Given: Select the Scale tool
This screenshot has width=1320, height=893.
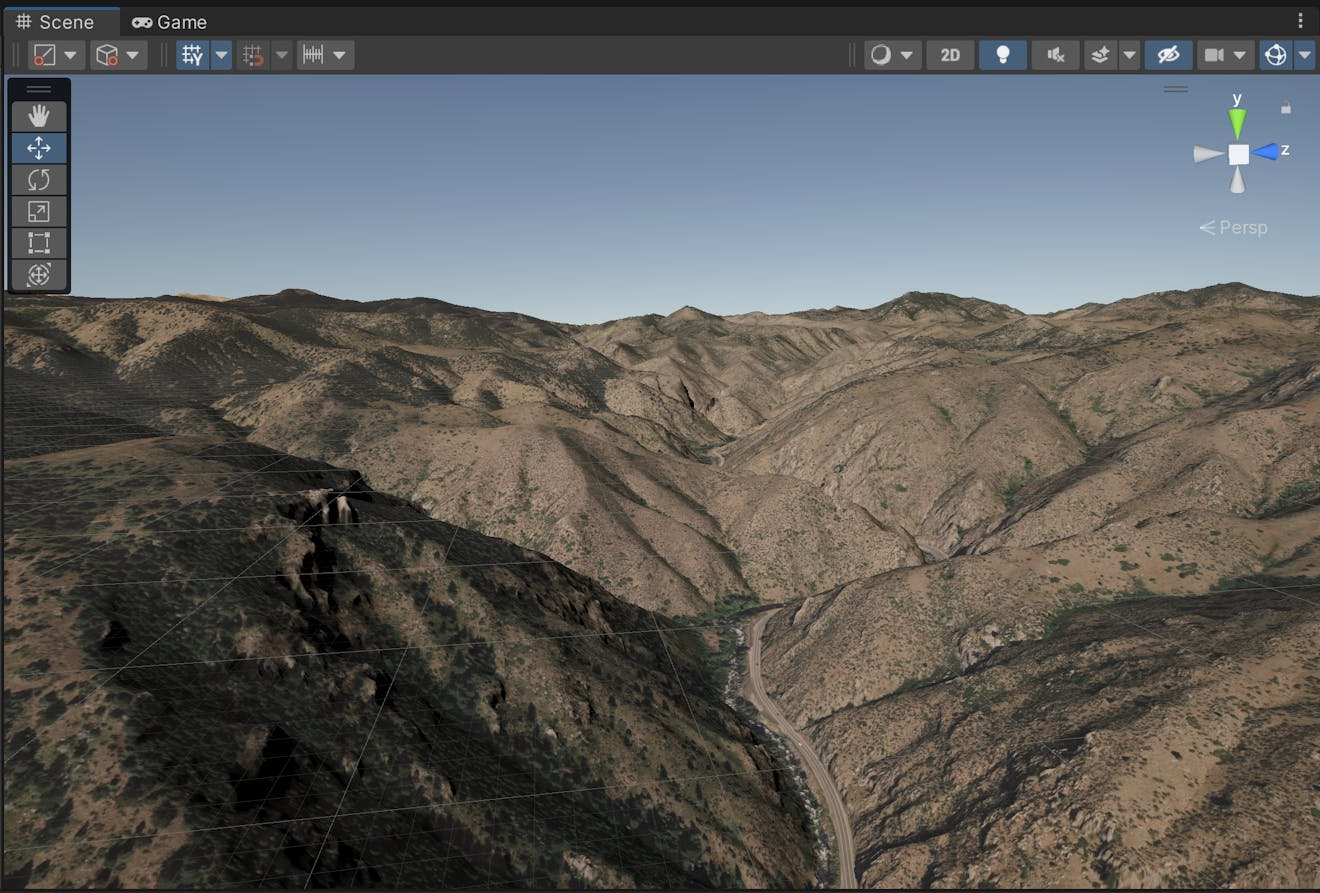Looking at the screenshot, I should point(39,211).
